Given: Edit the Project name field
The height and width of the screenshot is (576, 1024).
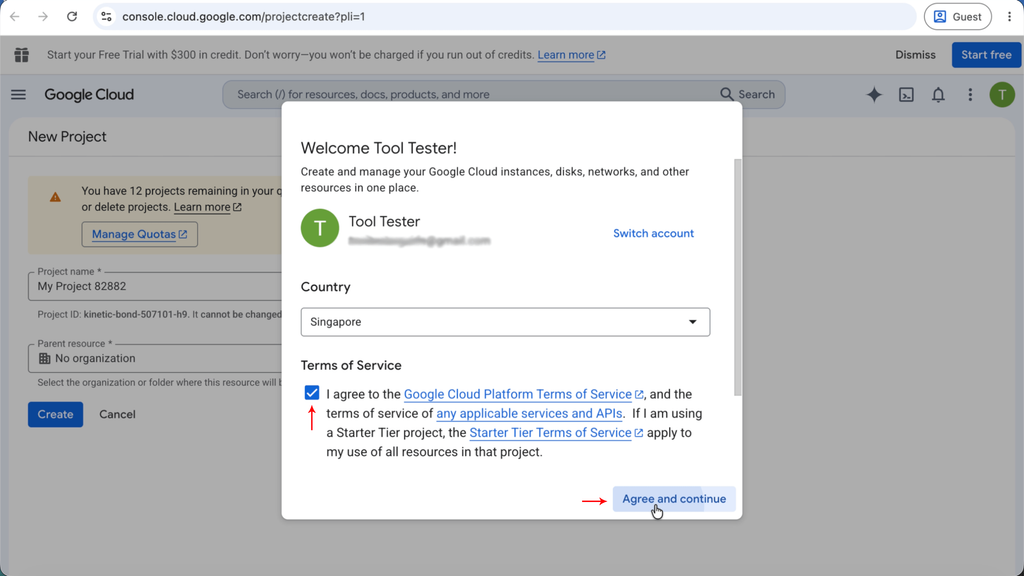Looking at the screenshot, I should 157,286.
